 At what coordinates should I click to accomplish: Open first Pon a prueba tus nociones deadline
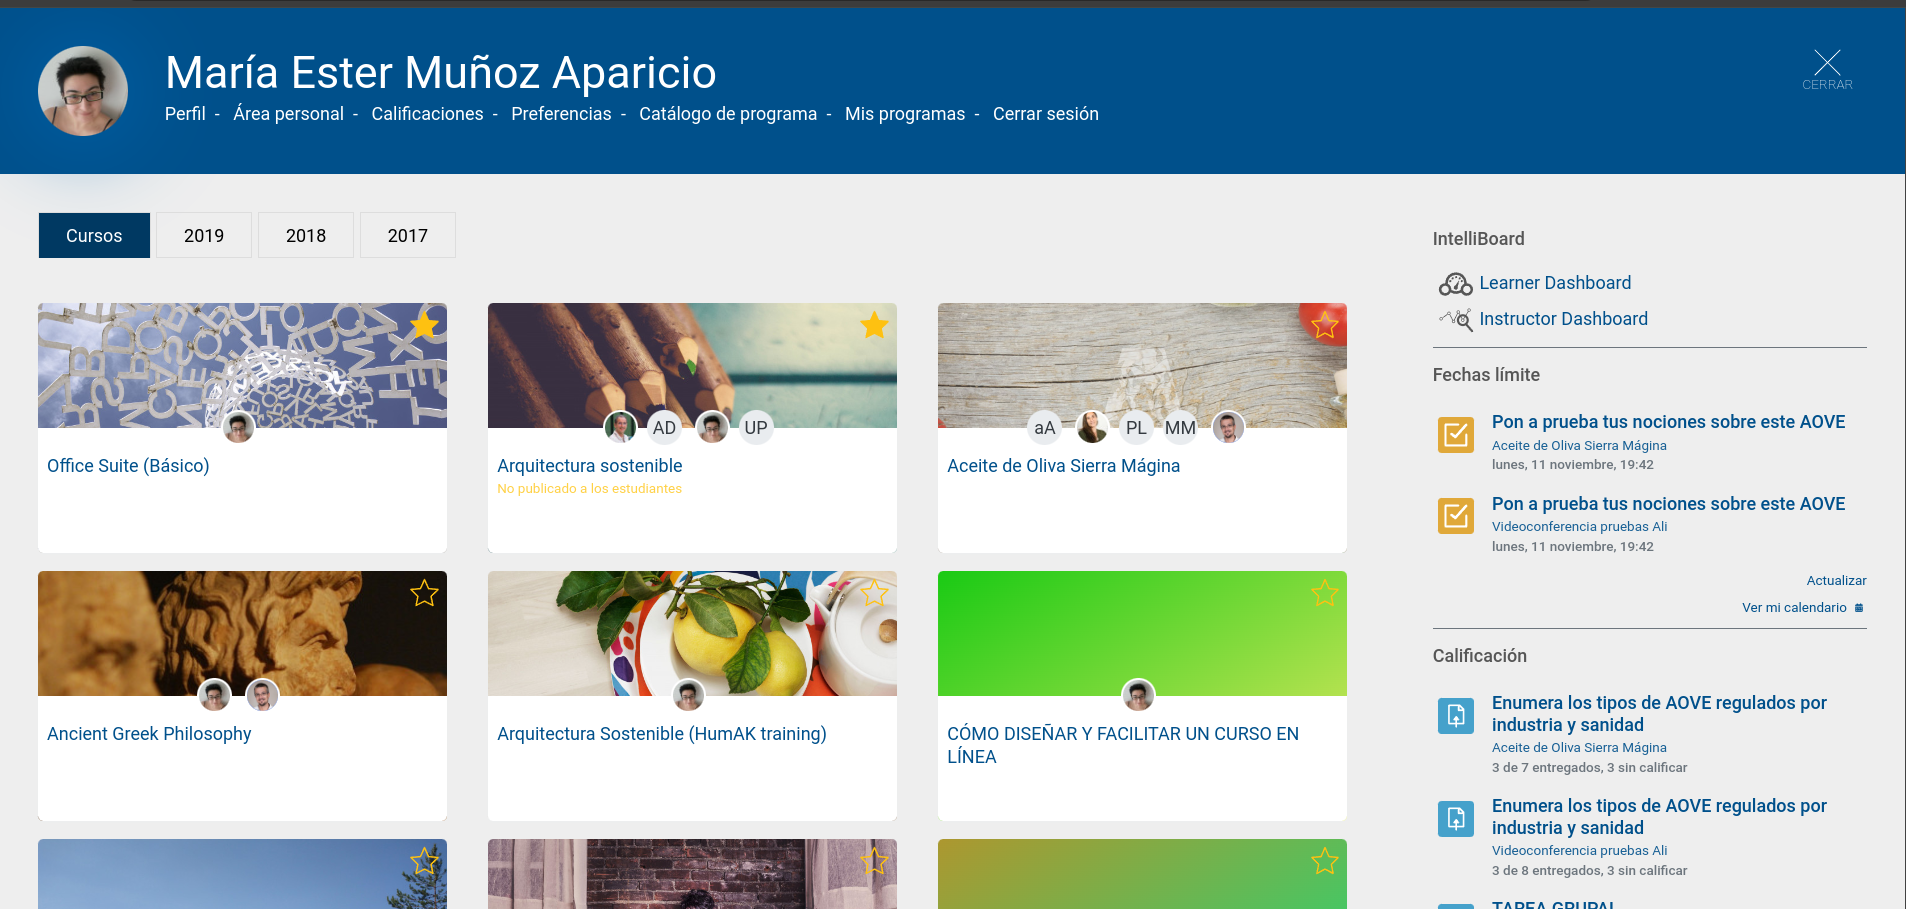tap(1668, 422)
